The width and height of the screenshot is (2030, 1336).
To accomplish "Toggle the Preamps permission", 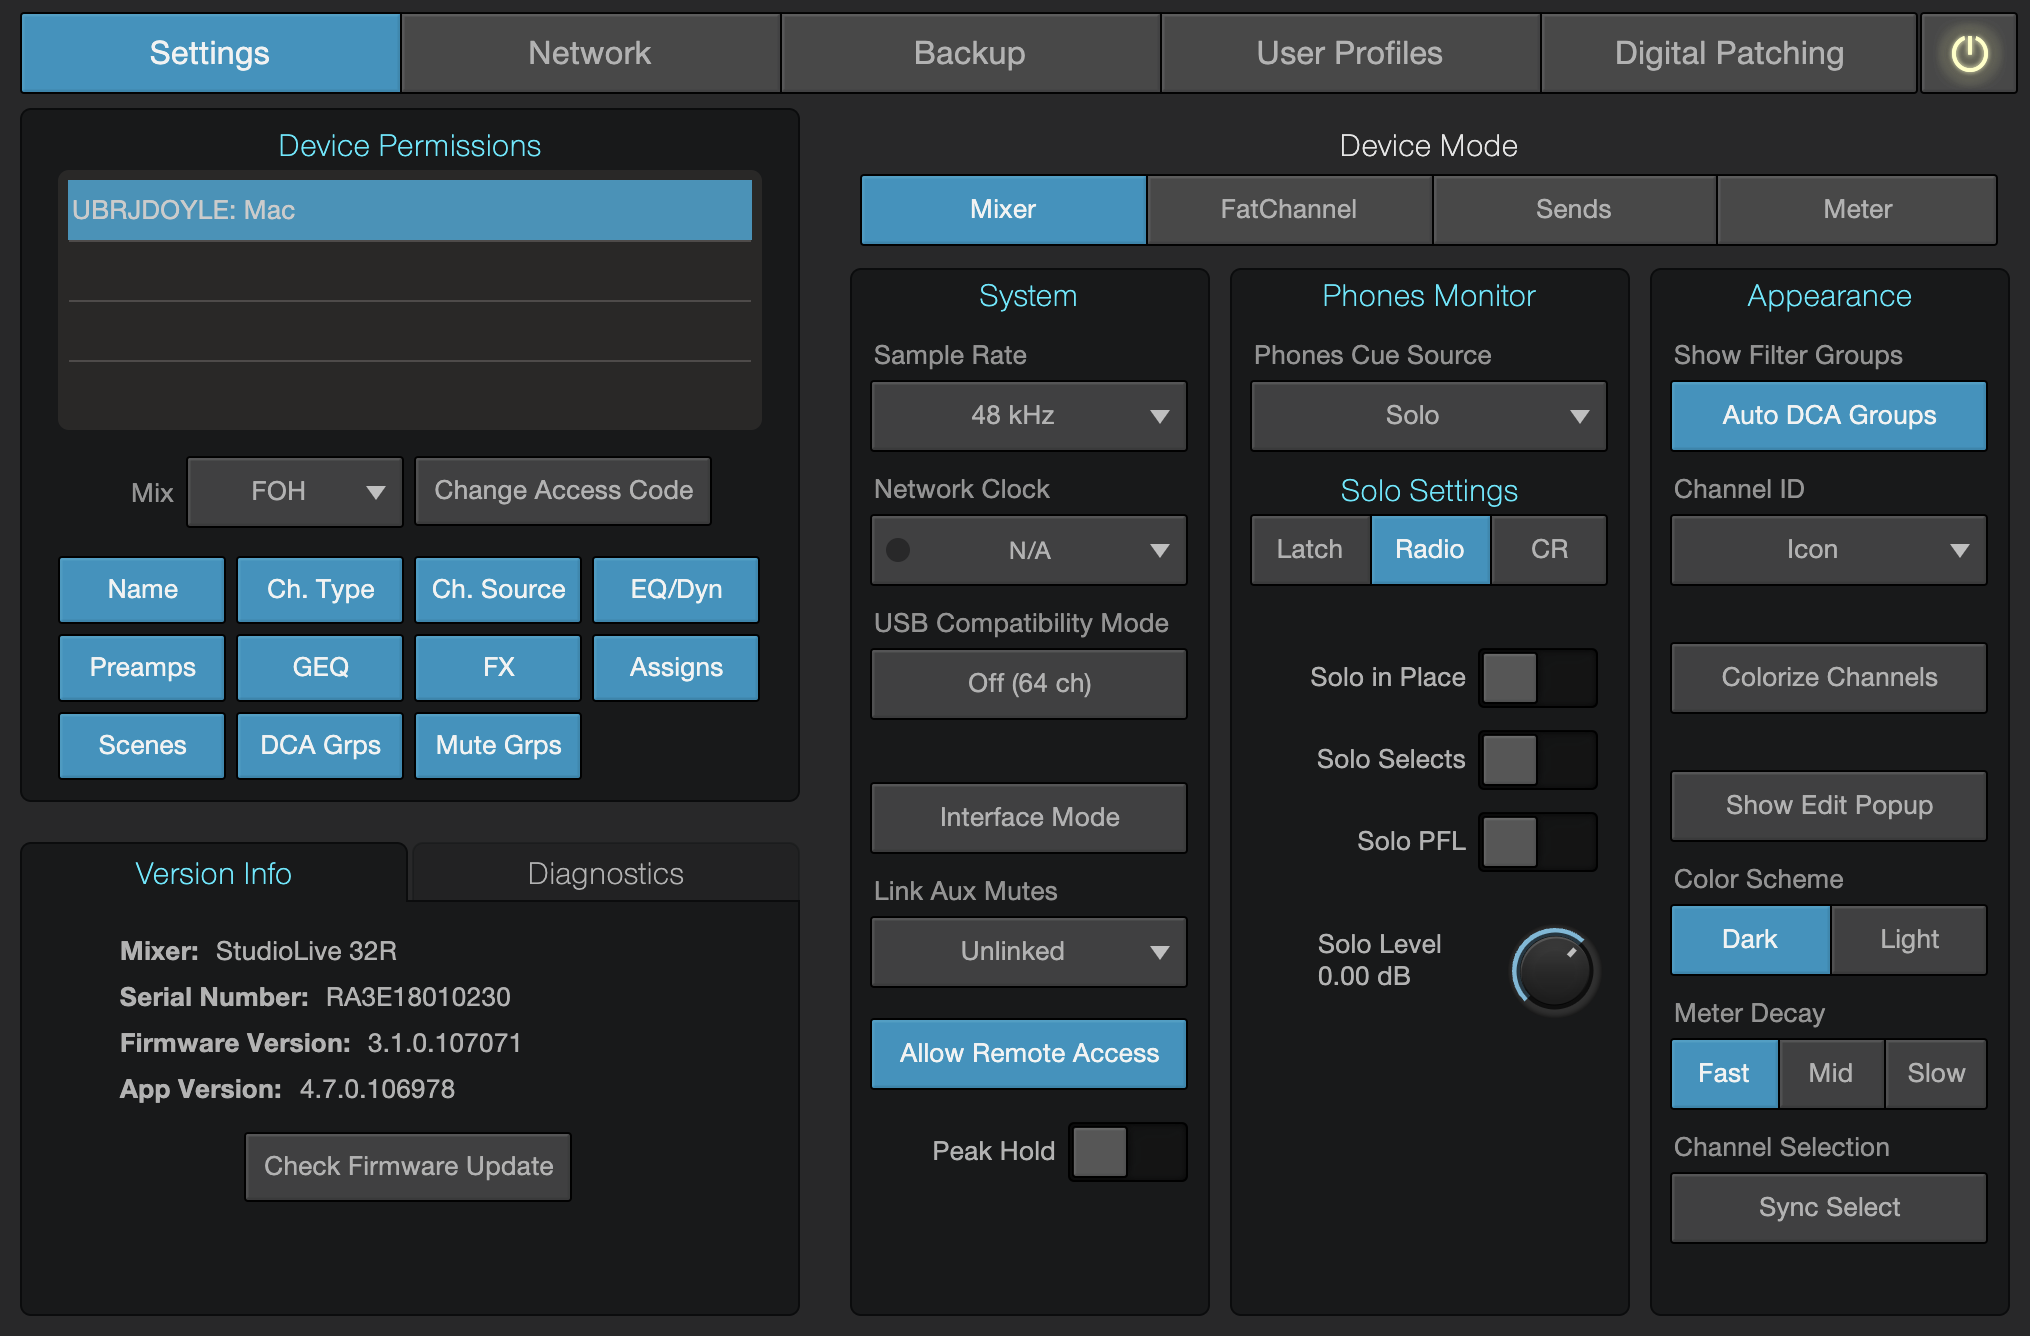I will coord(142,667).
